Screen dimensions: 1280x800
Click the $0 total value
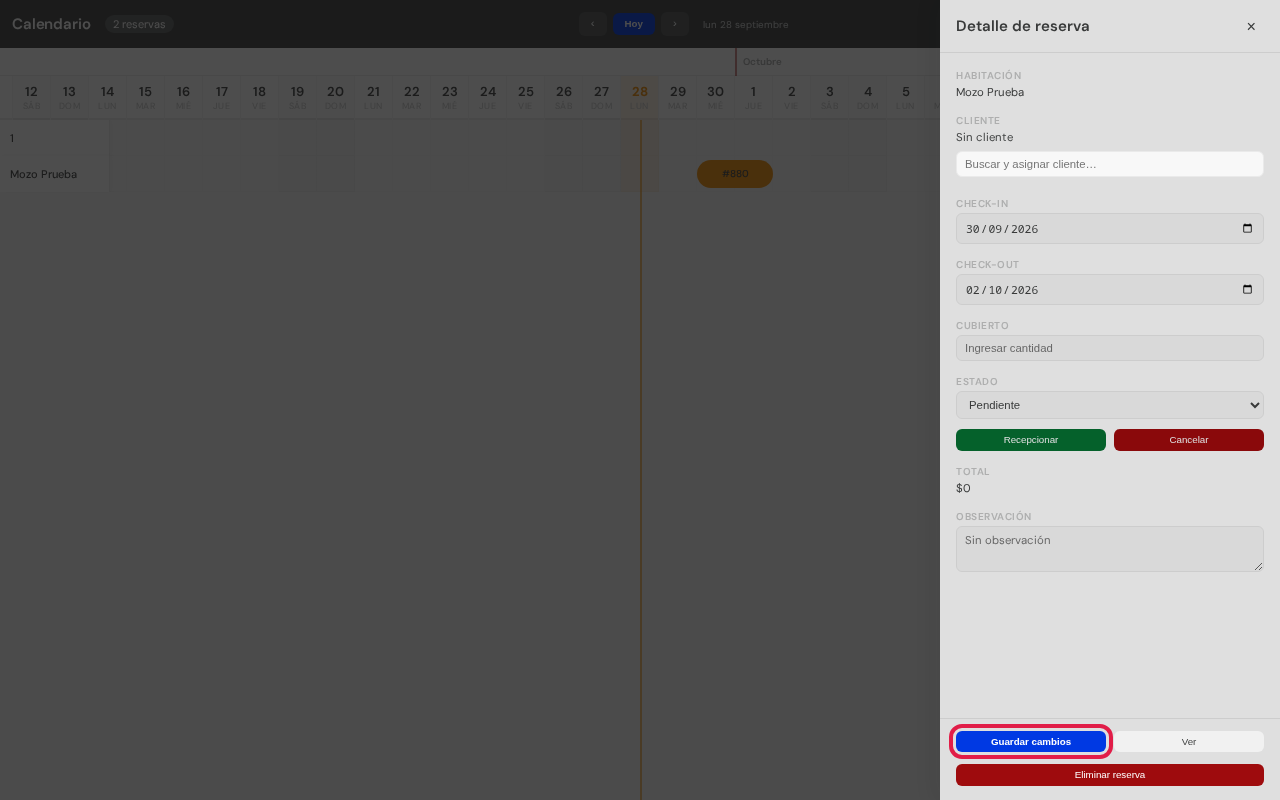click(x=963, y=488)
